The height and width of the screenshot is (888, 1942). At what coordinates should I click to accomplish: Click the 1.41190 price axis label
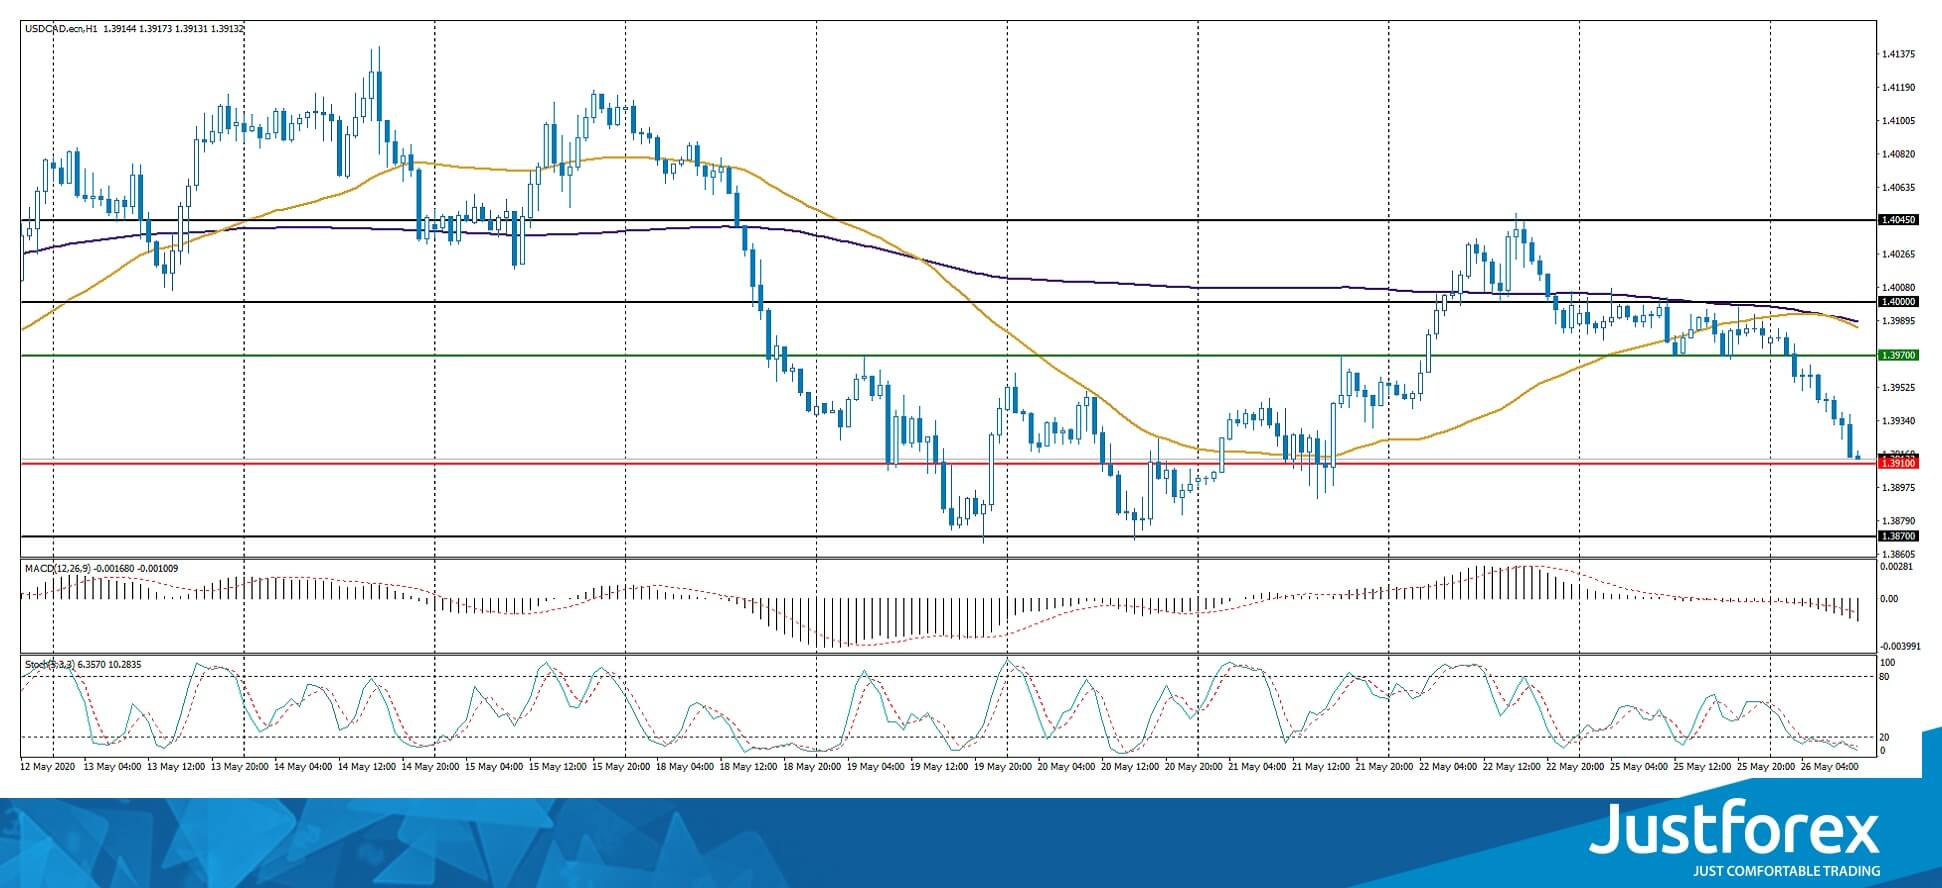click(x=1898, y=88)
